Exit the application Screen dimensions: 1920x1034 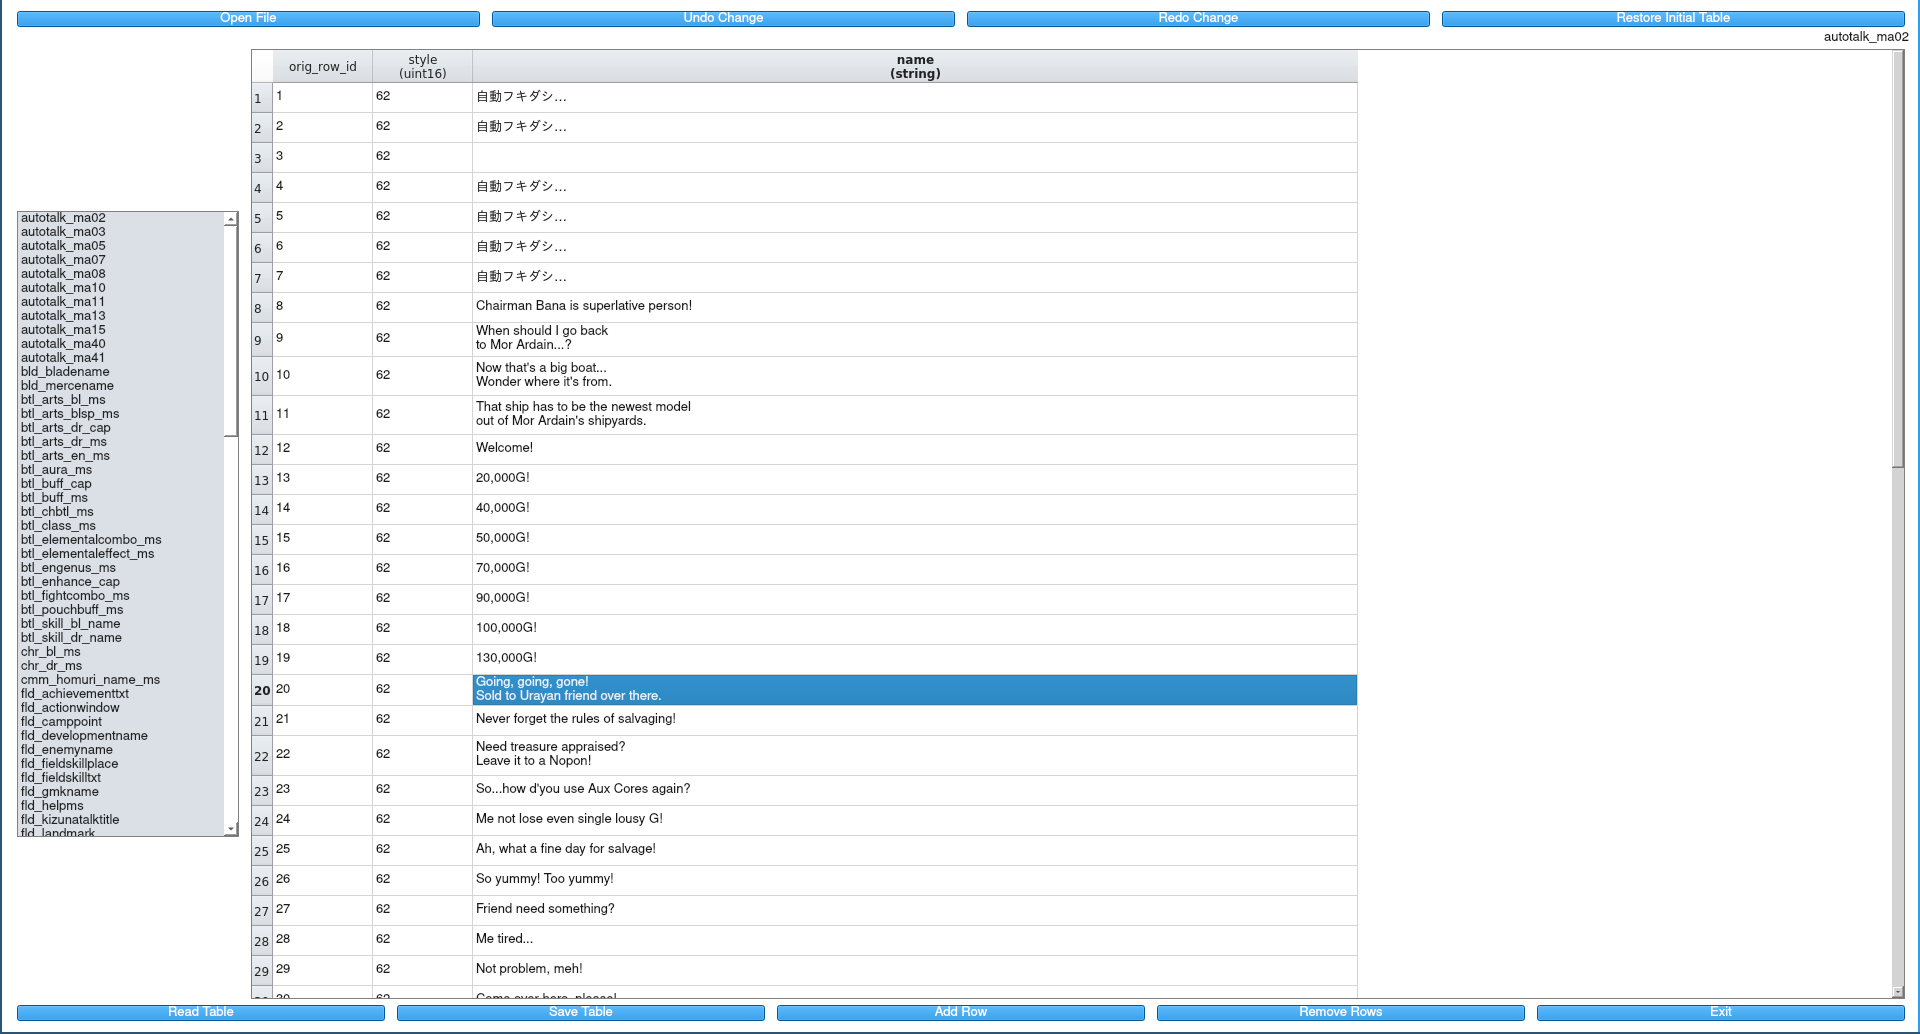1719,1012
